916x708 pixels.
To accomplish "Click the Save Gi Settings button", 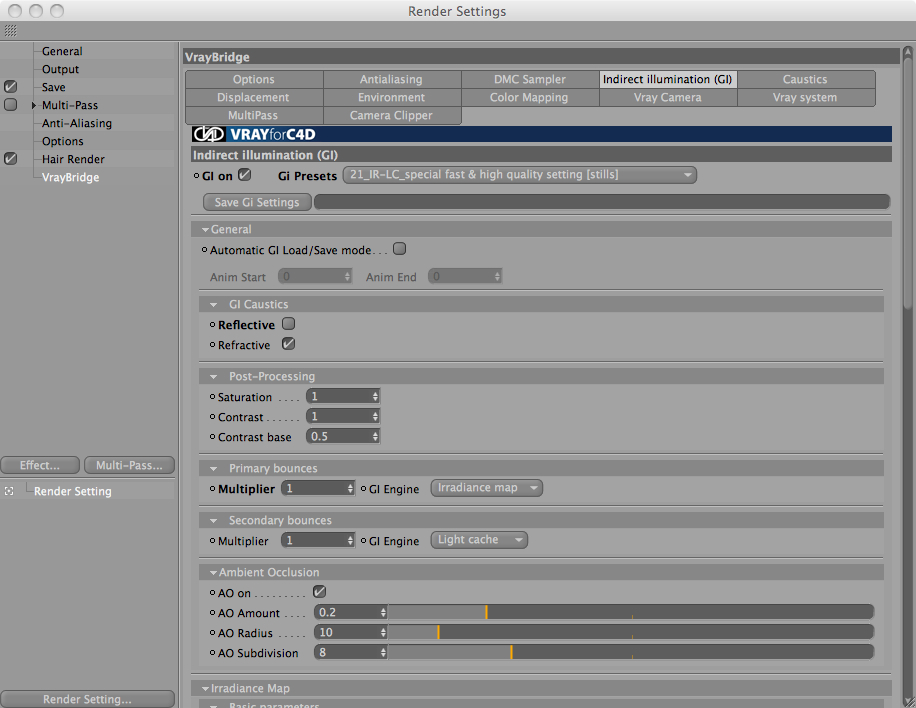I will point(257,202).
